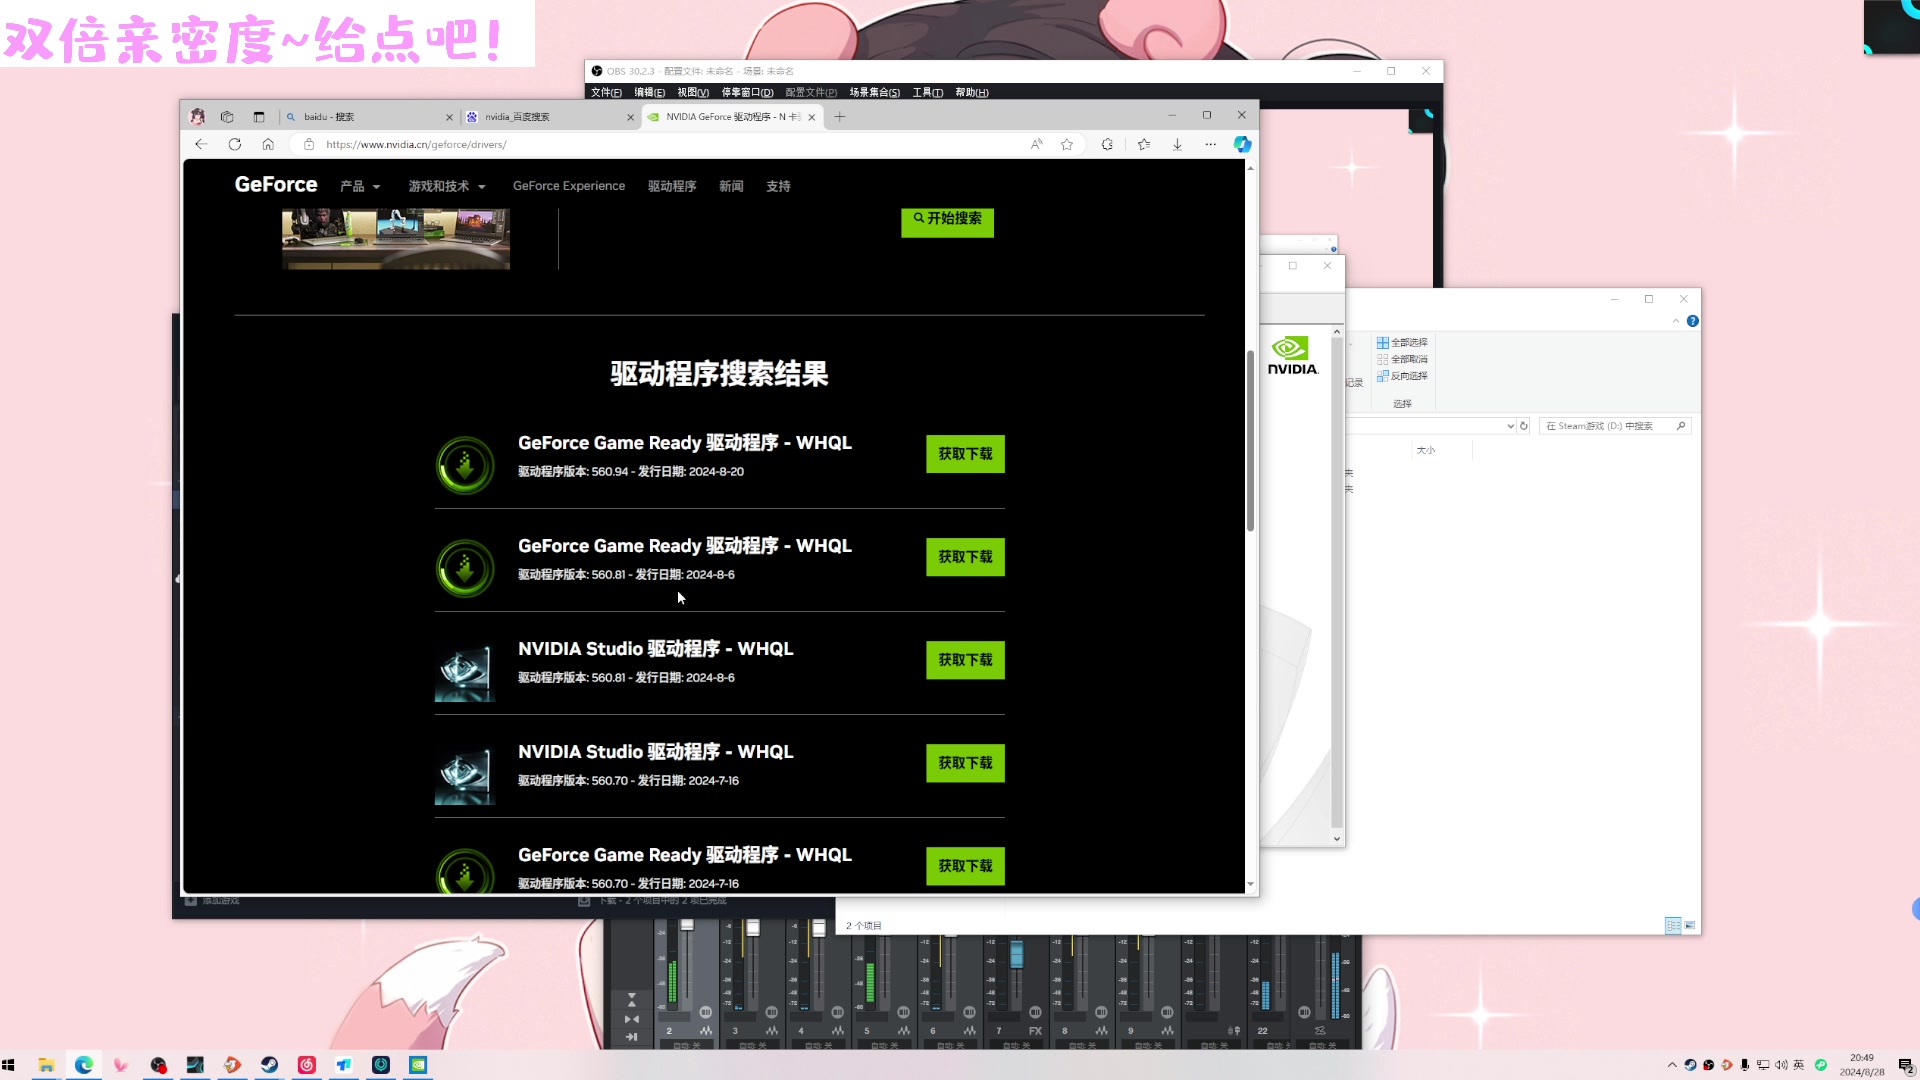Open the GeForce Experience nav link

569,186
